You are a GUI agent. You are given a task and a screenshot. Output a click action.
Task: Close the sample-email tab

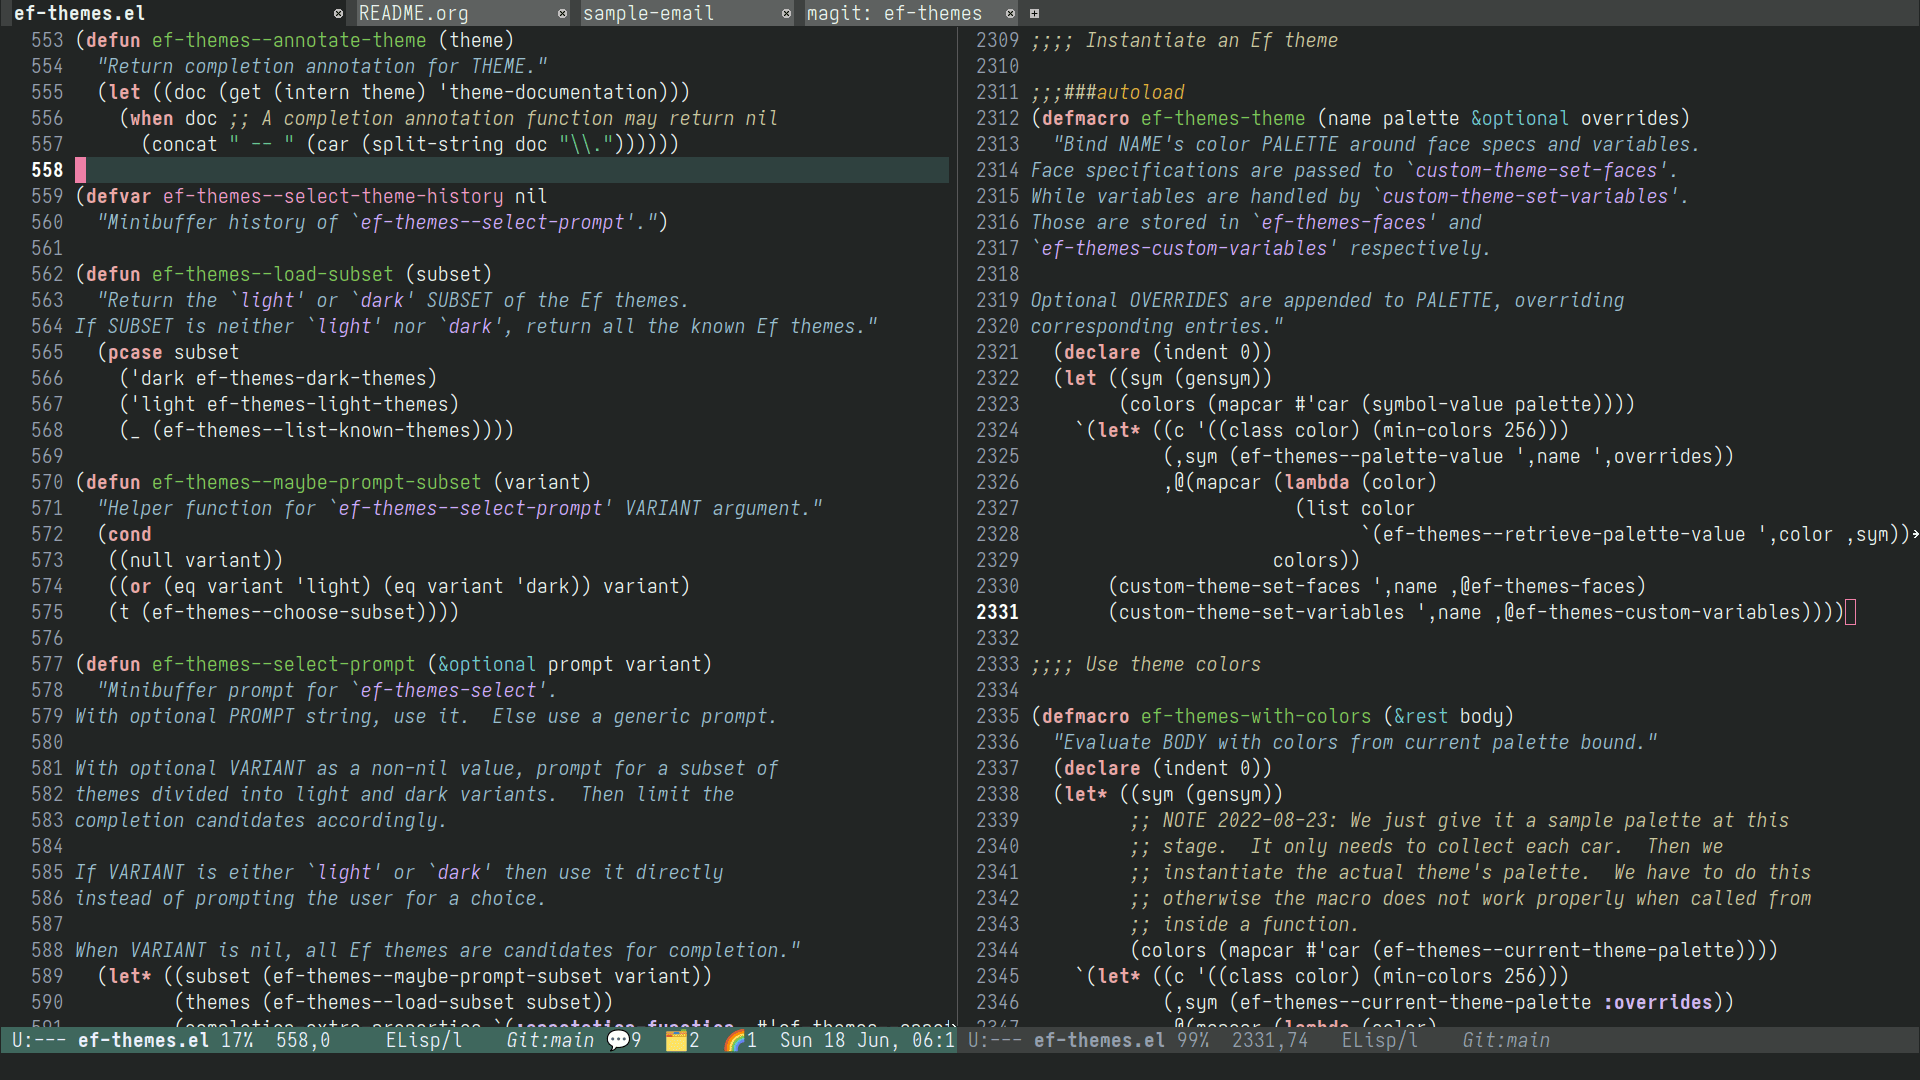click(786, 13)
